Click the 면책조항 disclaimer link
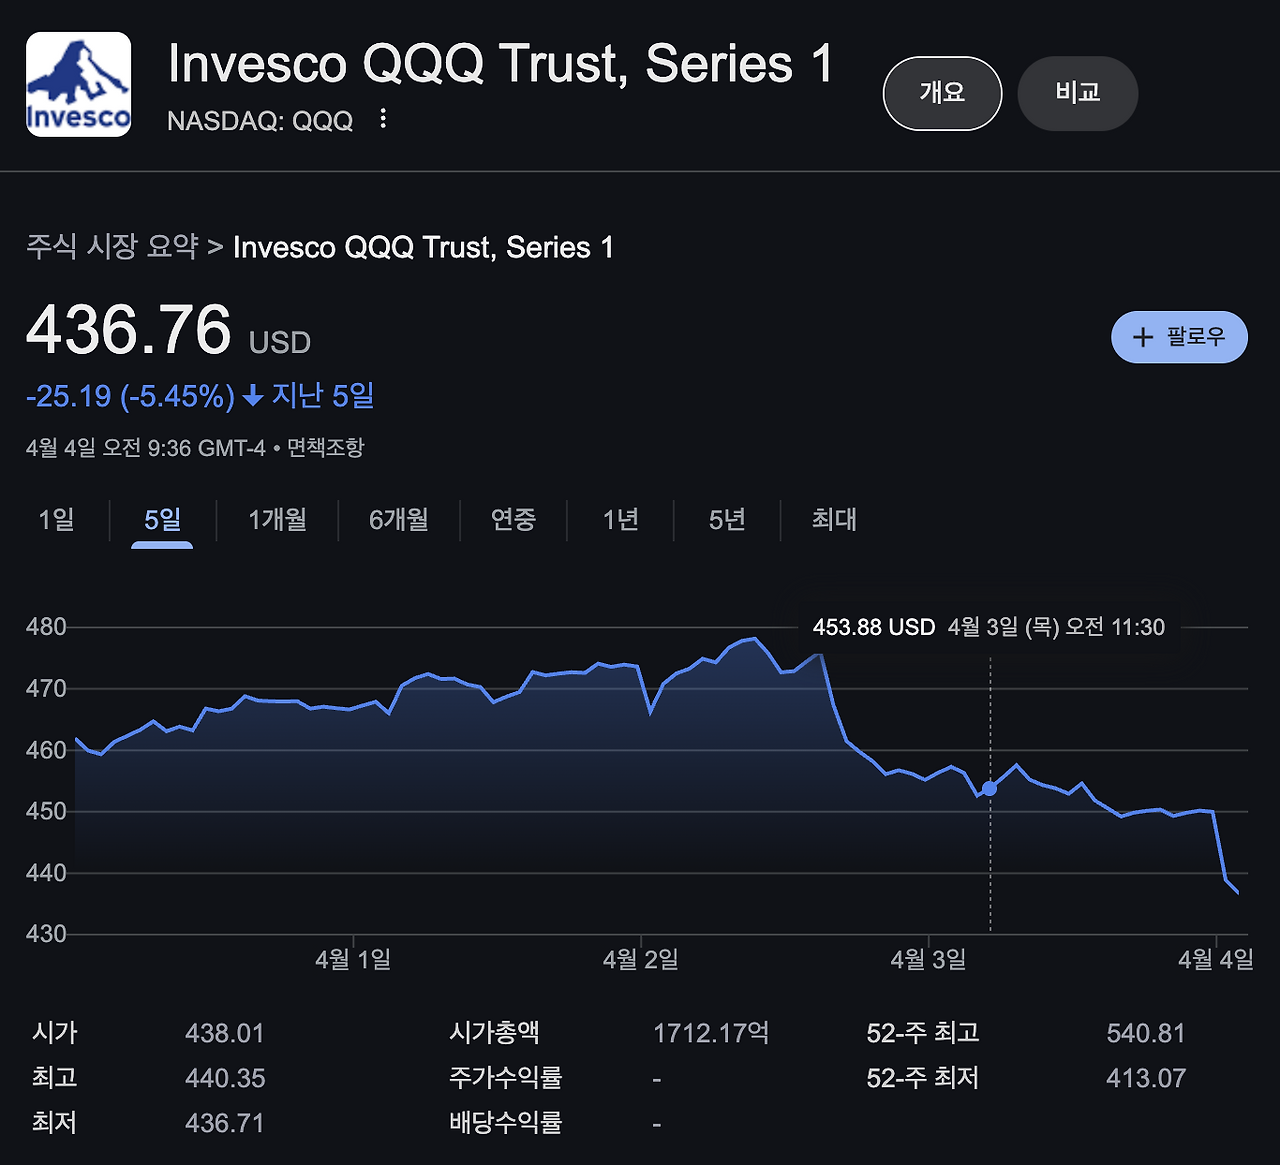The image size is (1280, 1165). [326, 448]
